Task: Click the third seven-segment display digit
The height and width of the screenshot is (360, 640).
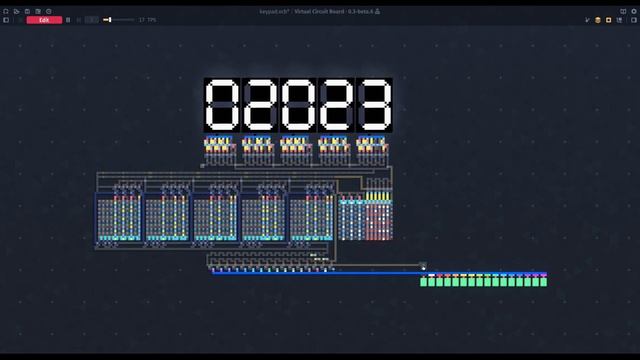Action: pyautogui.click(x=298, y=105)
